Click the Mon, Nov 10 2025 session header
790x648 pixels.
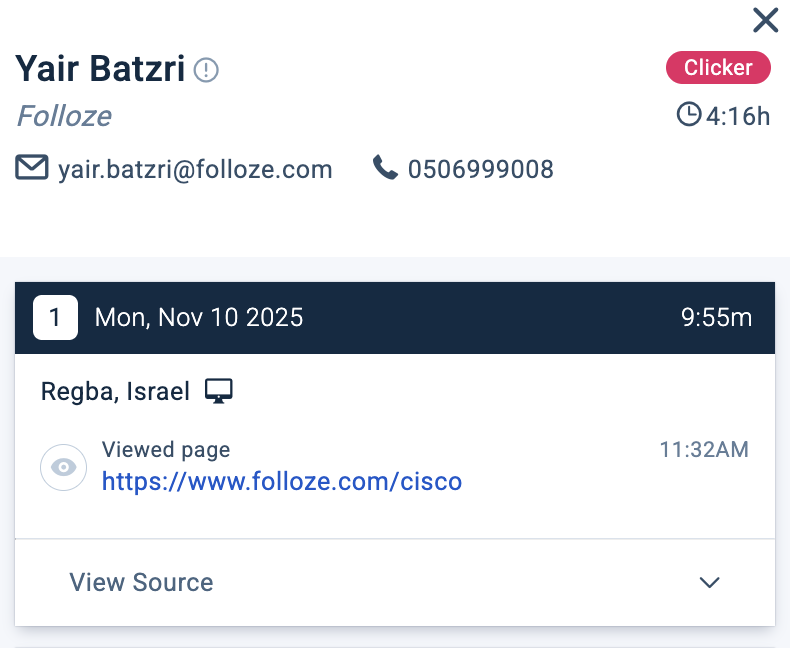click(x=199, y=318)
